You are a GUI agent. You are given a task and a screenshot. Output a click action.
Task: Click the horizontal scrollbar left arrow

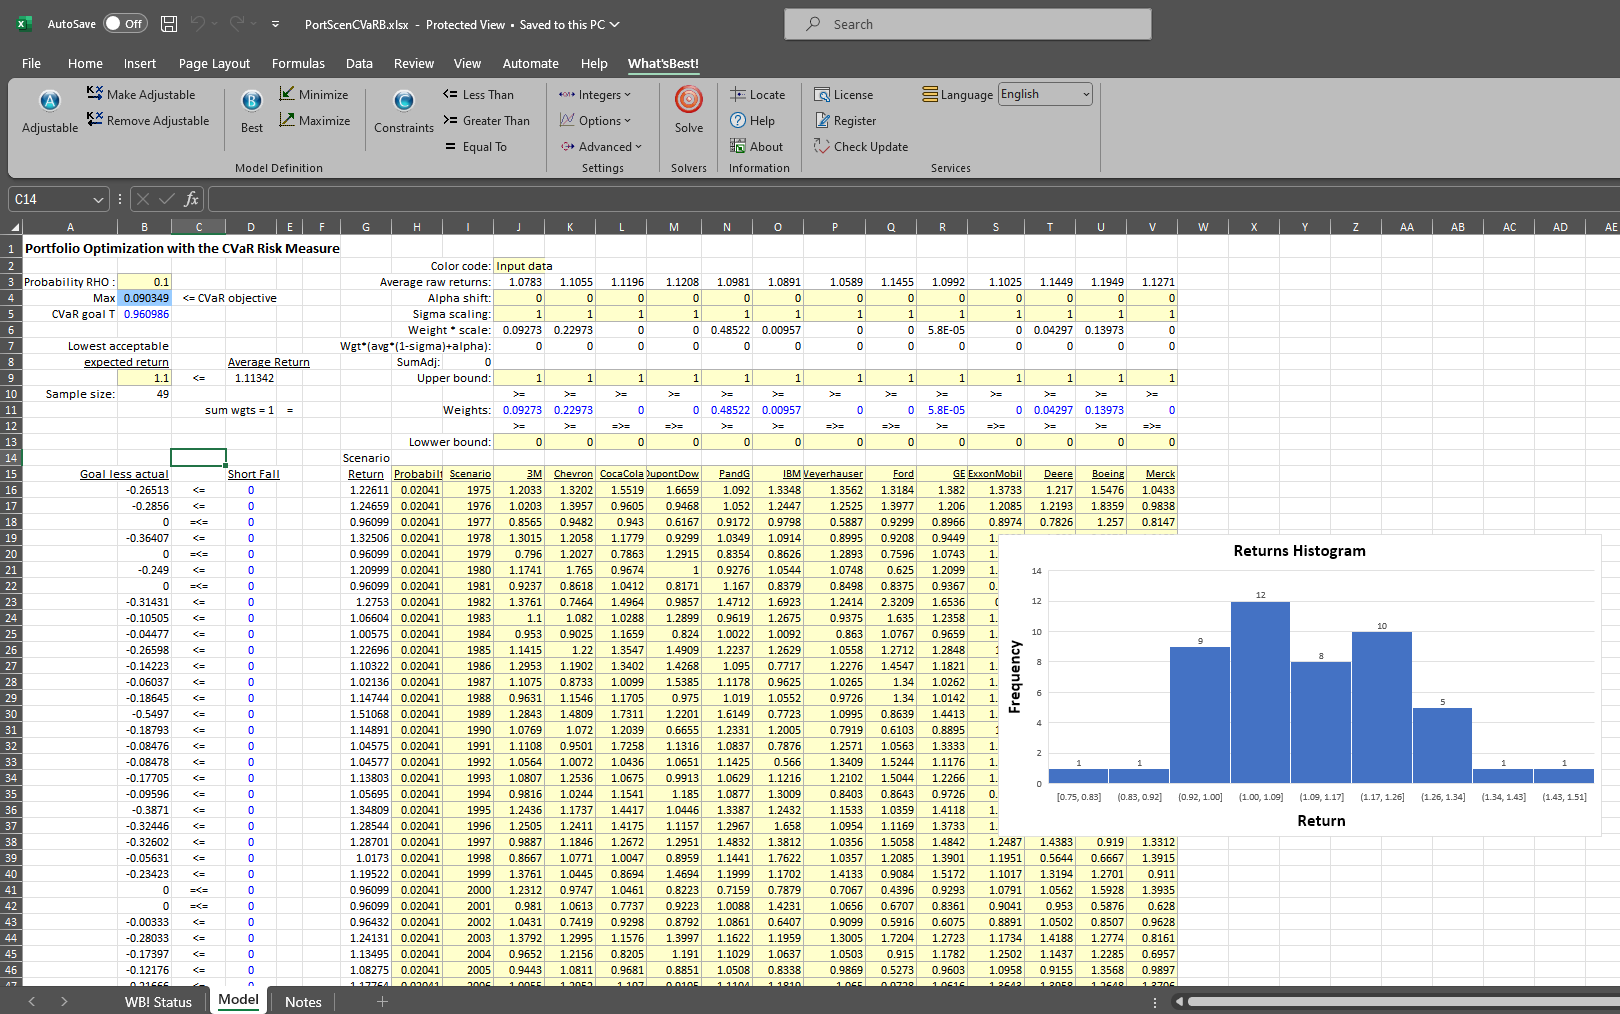pos(1179,1001)
